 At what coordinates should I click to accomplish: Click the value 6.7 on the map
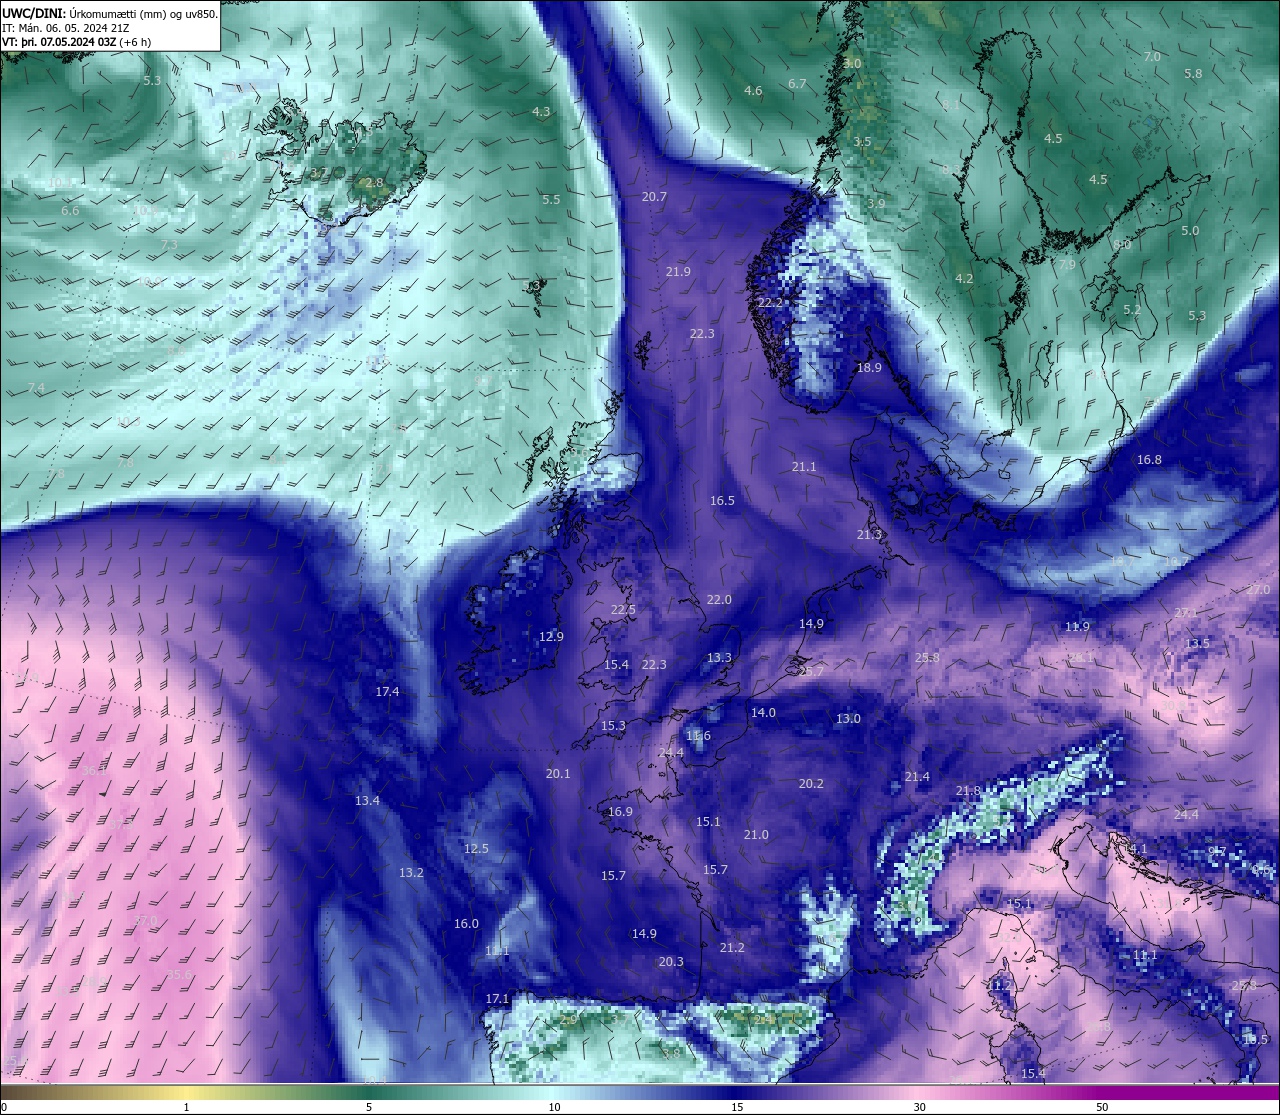pos(797,84)
